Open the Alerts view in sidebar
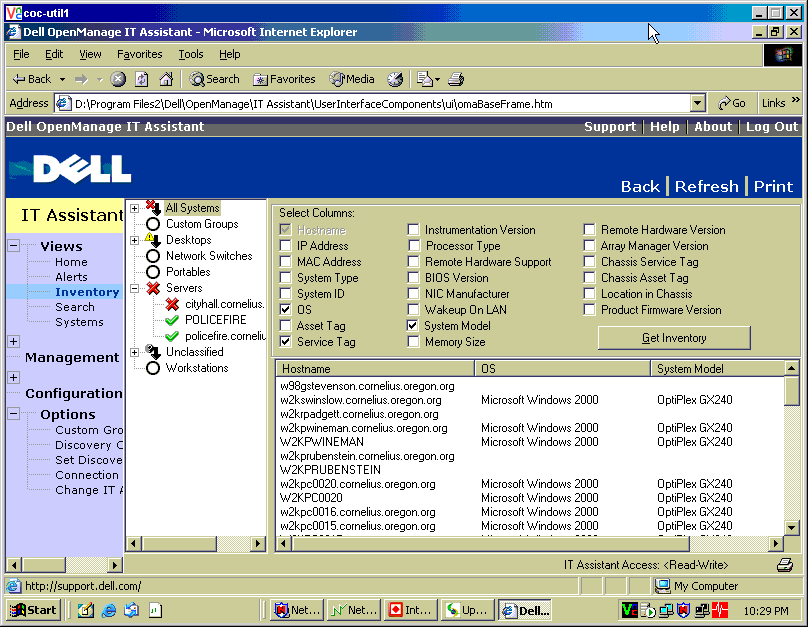The image size is (808, 627). tap(71, 277)
